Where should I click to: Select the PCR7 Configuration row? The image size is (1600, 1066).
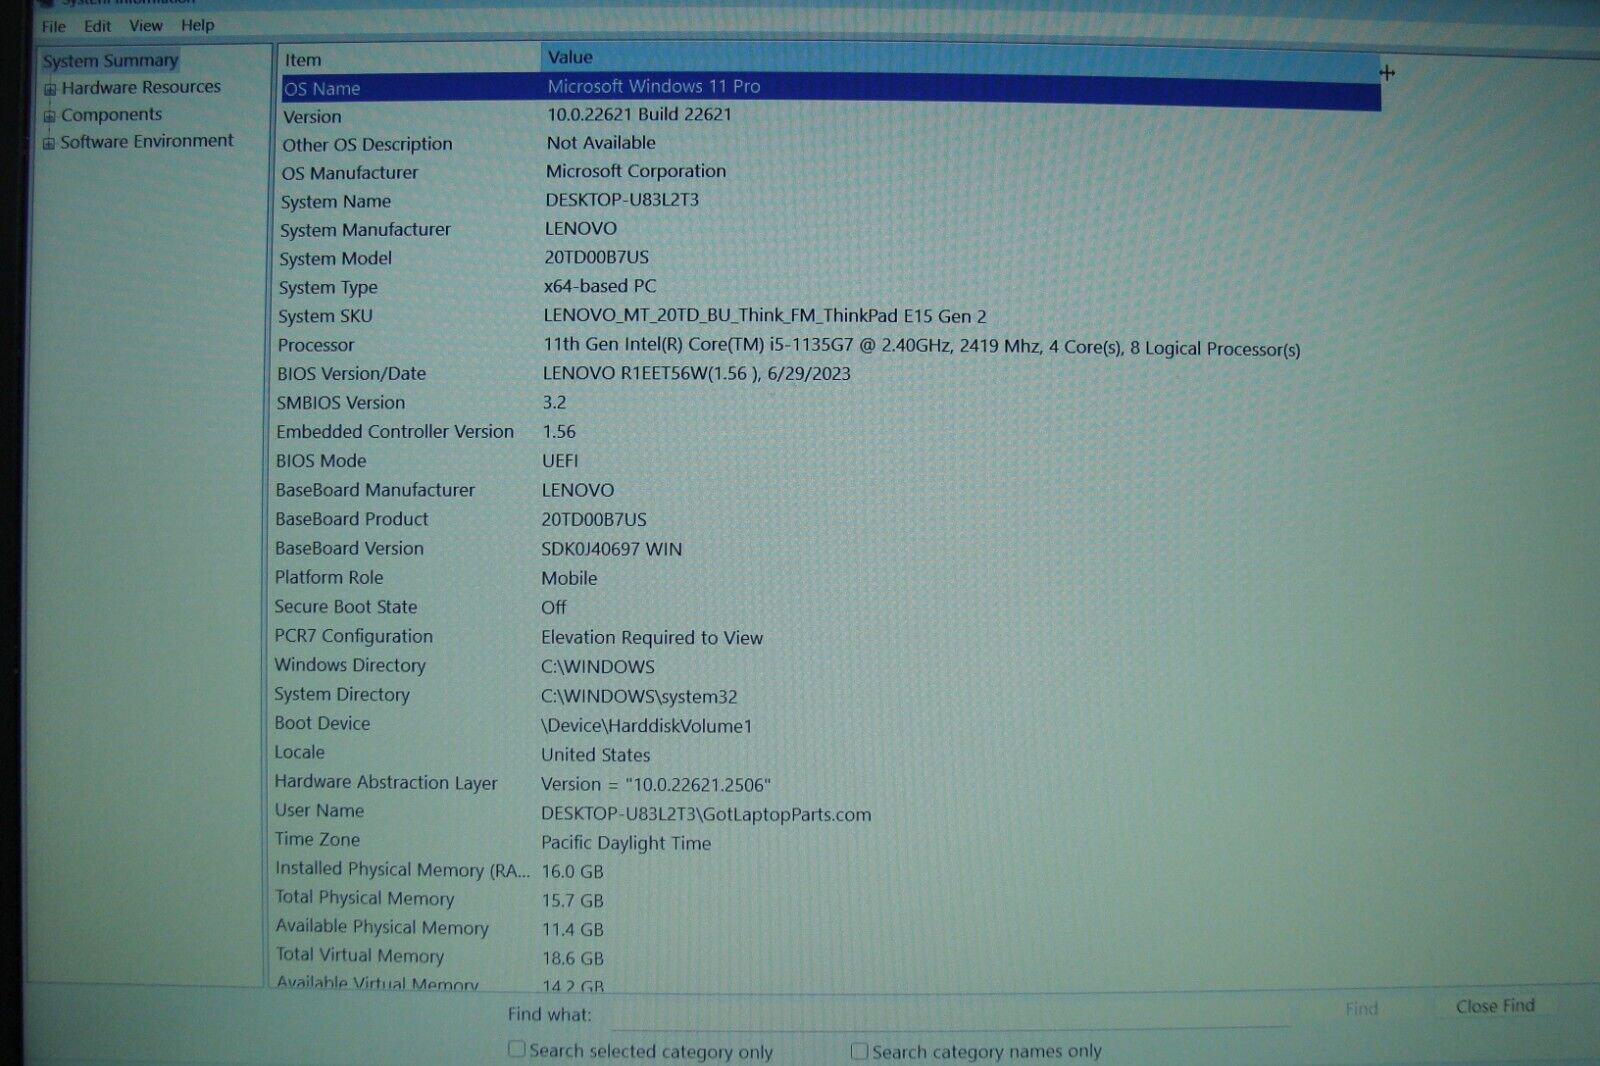(x=830, y=636)
